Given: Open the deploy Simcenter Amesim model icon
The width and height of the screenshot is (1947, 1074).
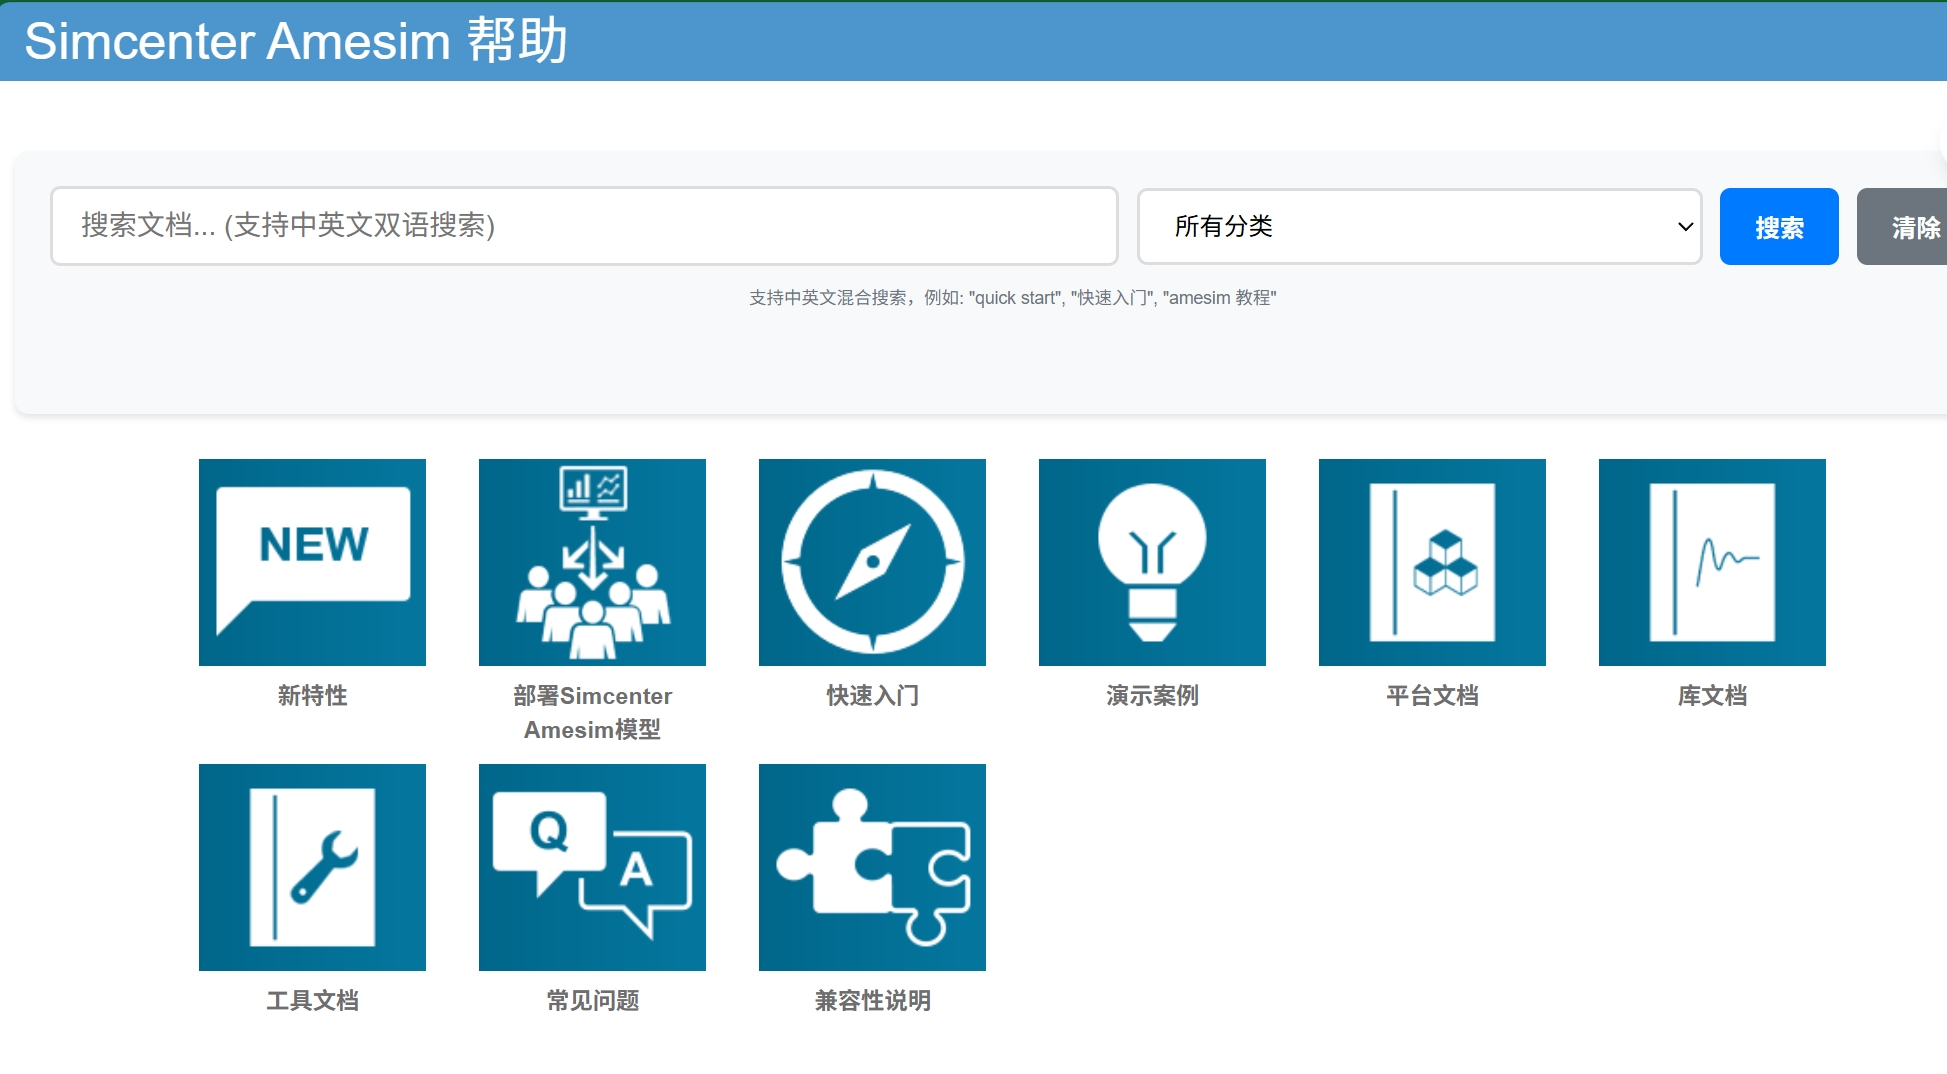Looking at the screenshot, I should 592,562.
